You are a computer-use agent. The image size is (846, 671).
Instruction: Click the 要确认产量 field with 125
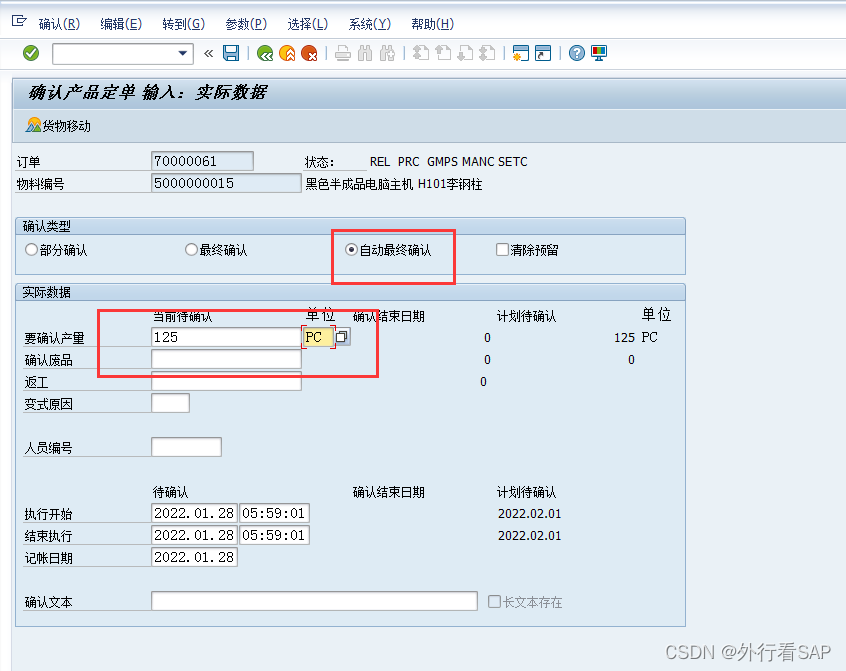pos(226,337)
